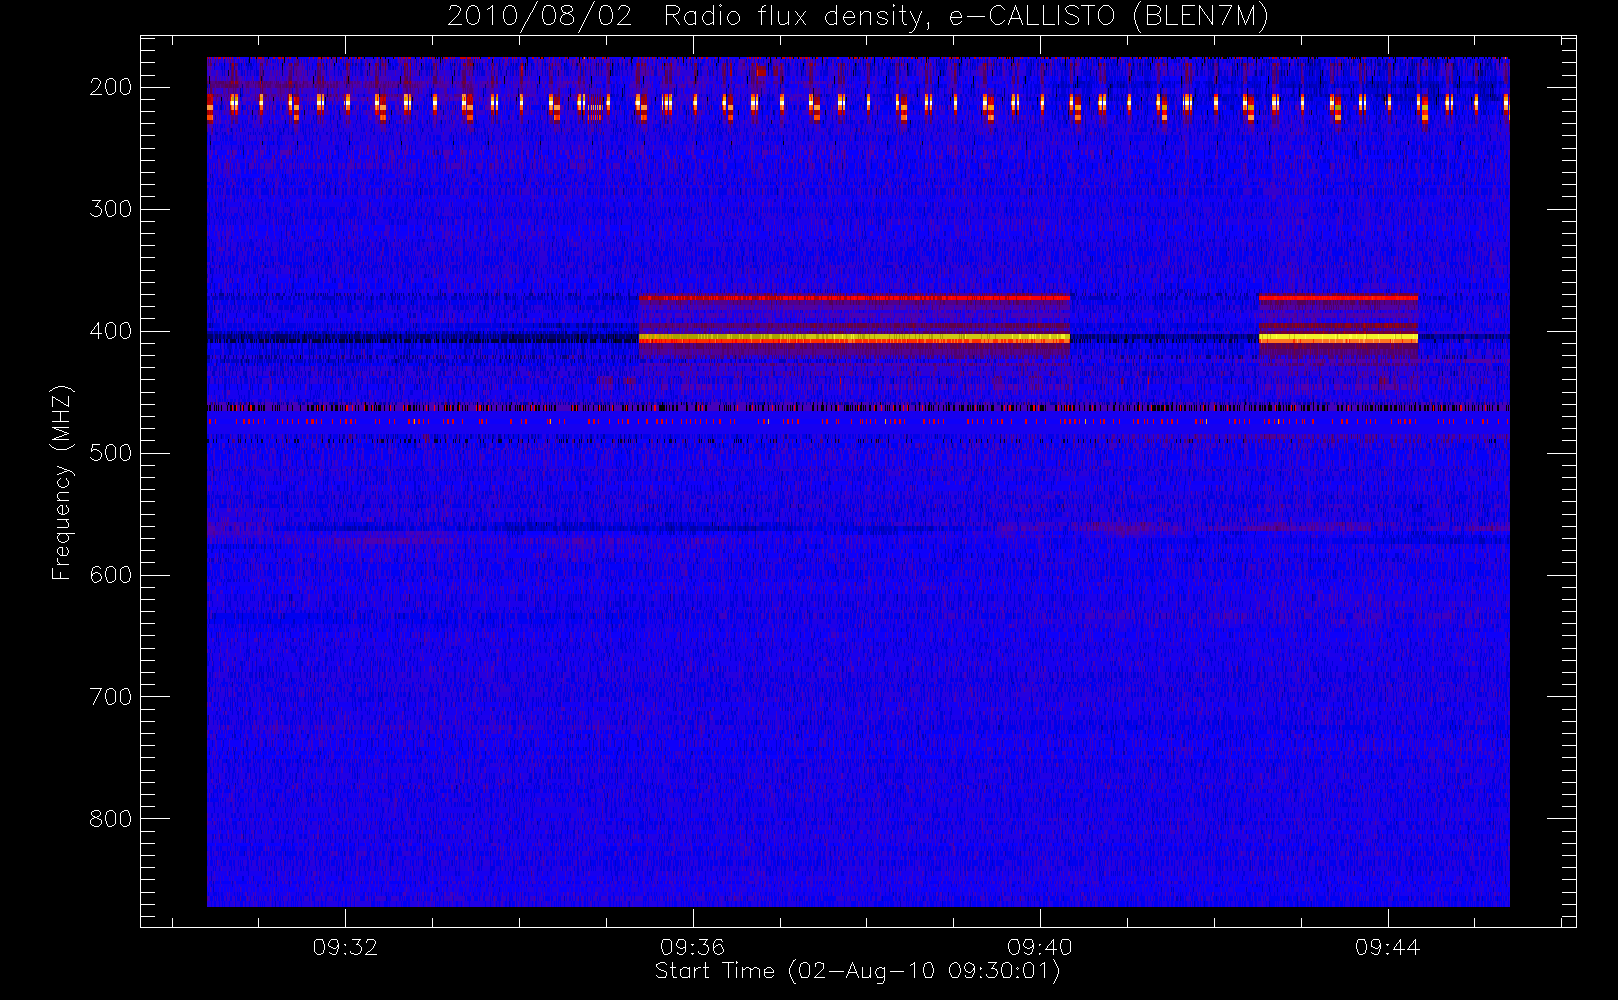This screenshot has height=1000, width=1618.
Task: Click the 400 frequency tick label
Action: (111, 331)
